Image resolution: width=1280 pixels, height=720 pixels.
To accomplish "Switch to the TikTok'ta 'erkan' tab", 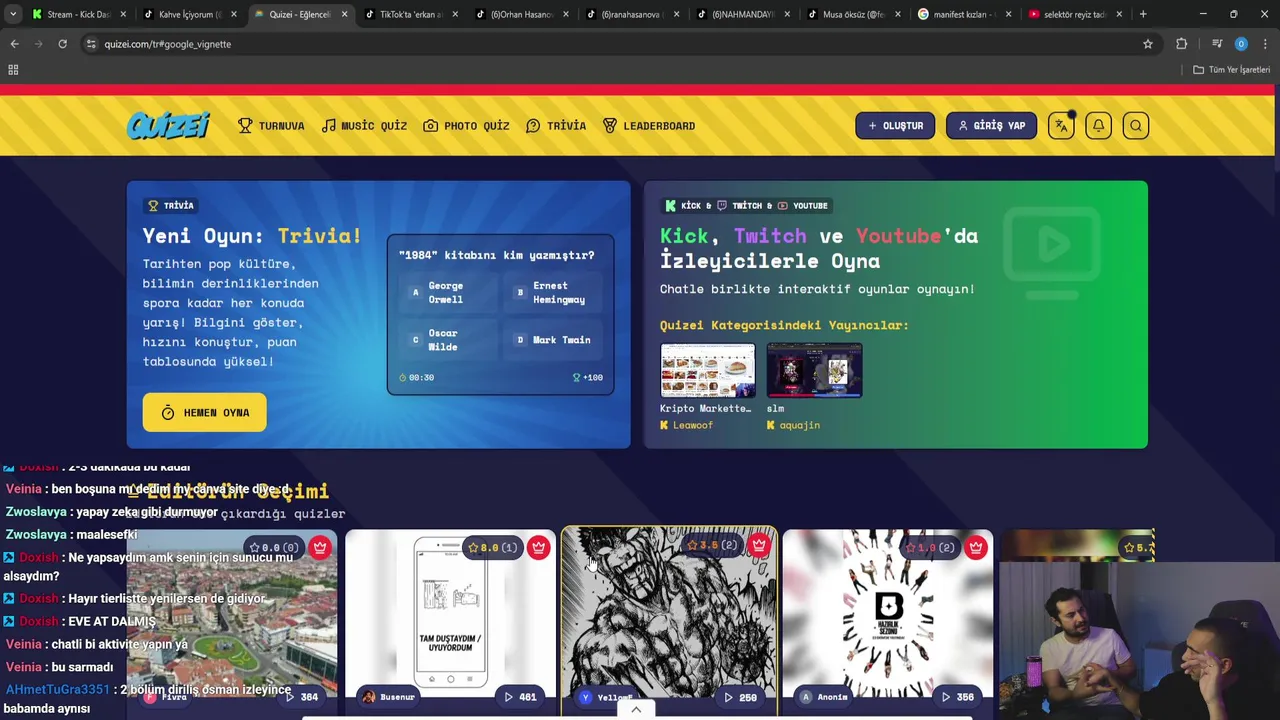I will coord(411,14).
